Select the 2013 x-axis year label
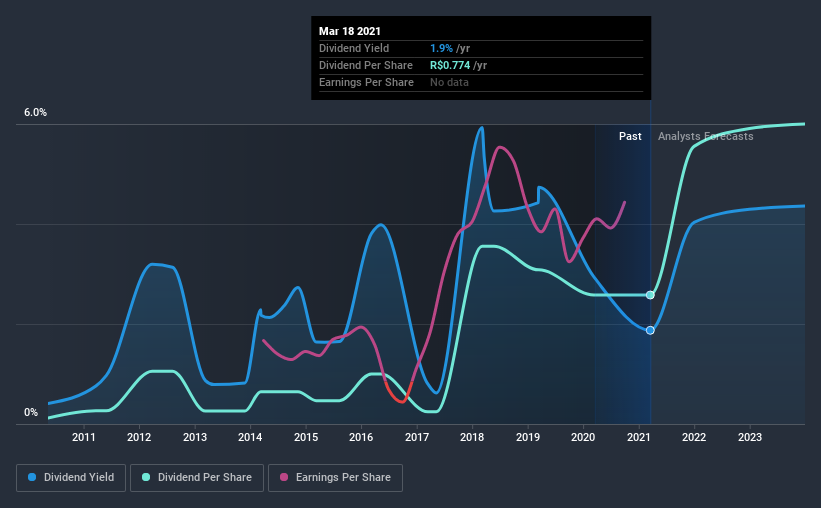Image resolution: width=821 pixels, height=508 pixels. point(195,437)
